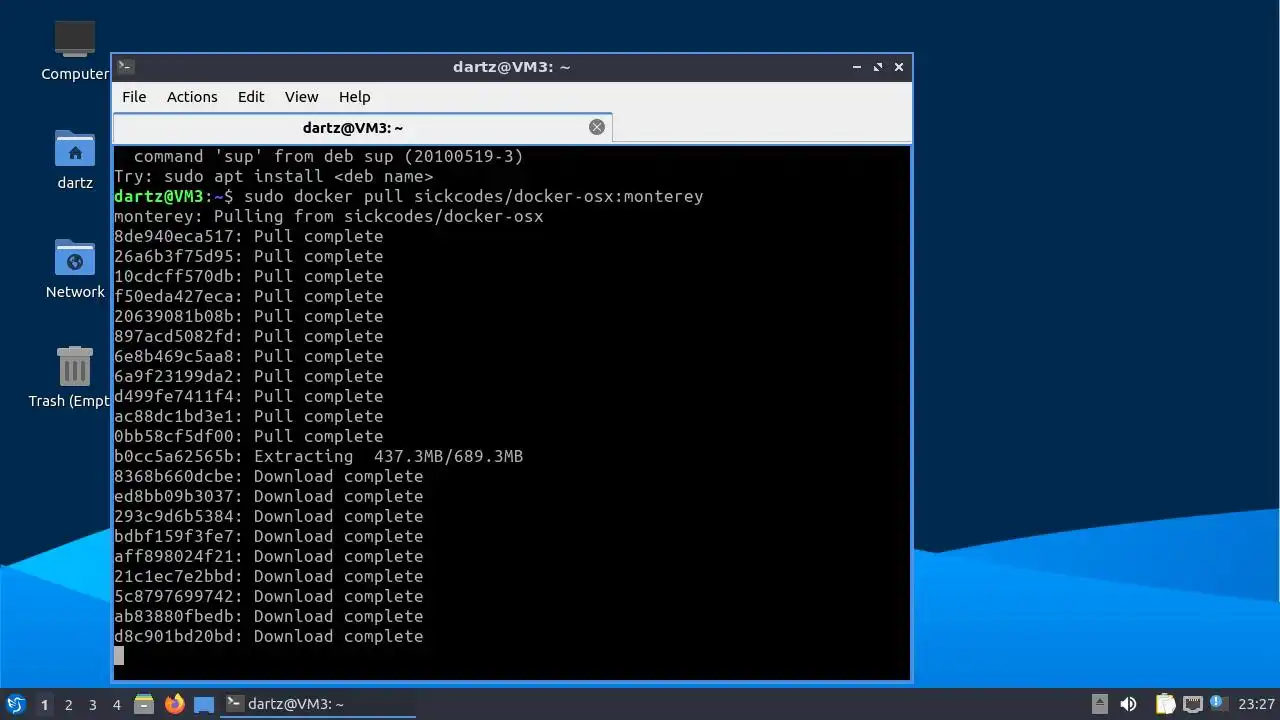This screenshot has width=1280, height=720.
Task: Open the update notifier tray icon
Action: click(1217, 703)
